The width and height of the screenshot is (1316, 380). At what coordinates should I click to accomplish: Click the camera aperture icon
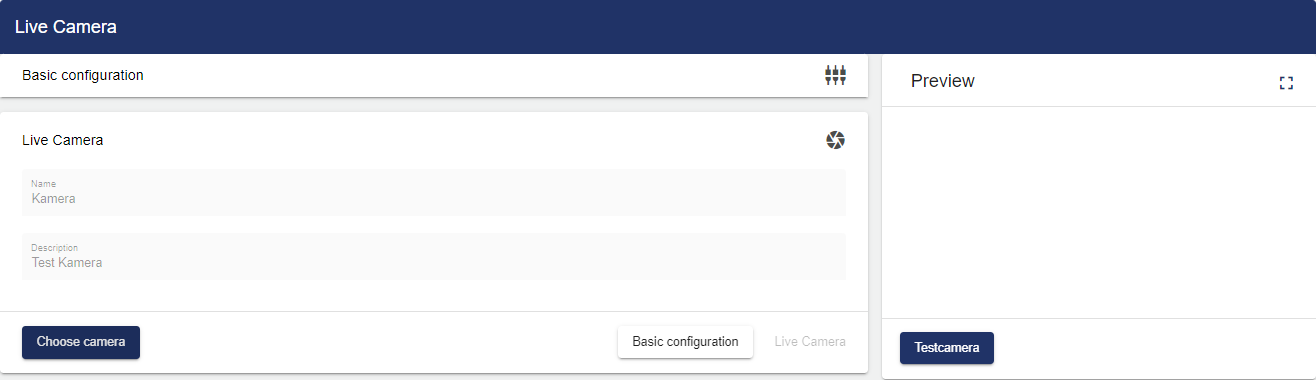tap(835, 140)
